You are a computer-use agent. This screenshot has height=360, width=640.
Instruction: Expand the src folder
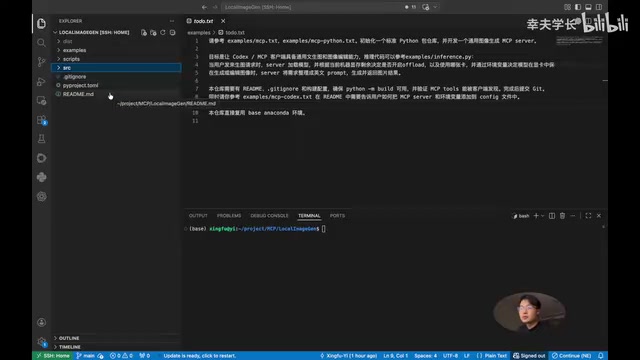(x=116, y=68)
